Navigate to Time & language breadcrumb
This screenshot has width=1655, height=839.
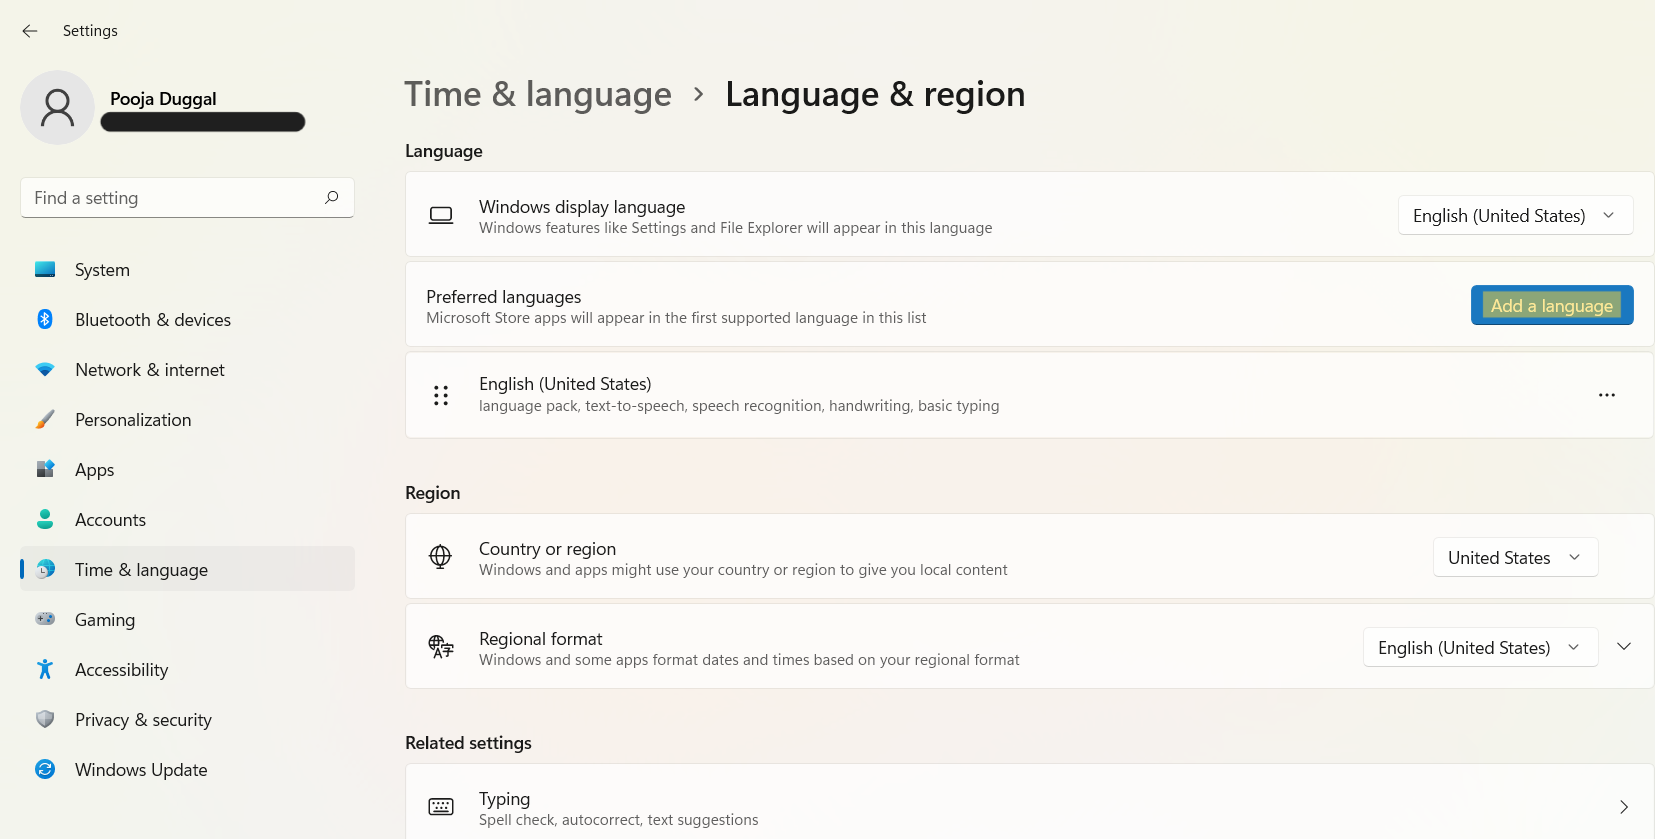(538, 94)
